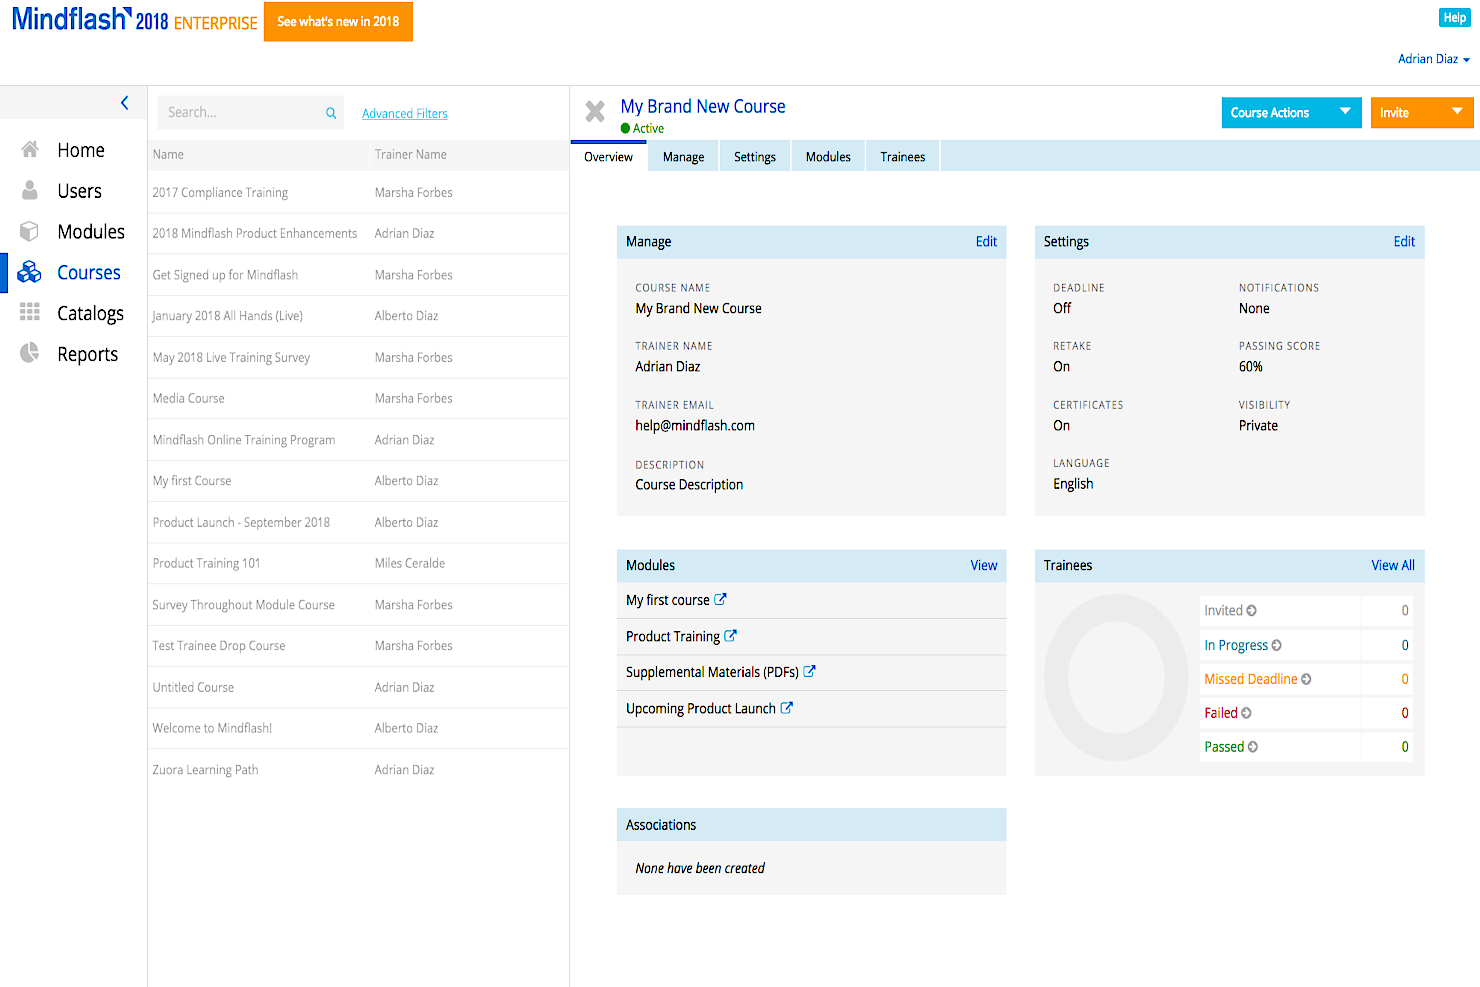Switch to the Trainees tab

pyautogui.click(x=903, y=157)
